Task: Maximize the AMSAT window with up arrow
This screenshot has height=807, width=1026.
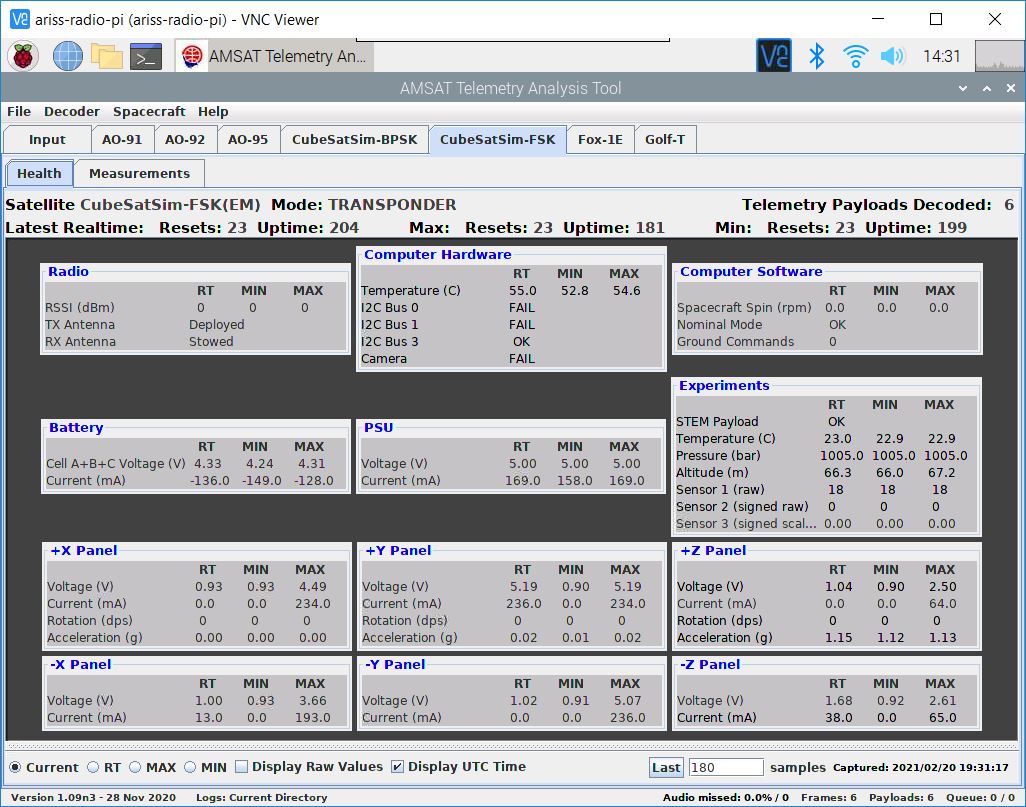Action: (x=987, y=88)
